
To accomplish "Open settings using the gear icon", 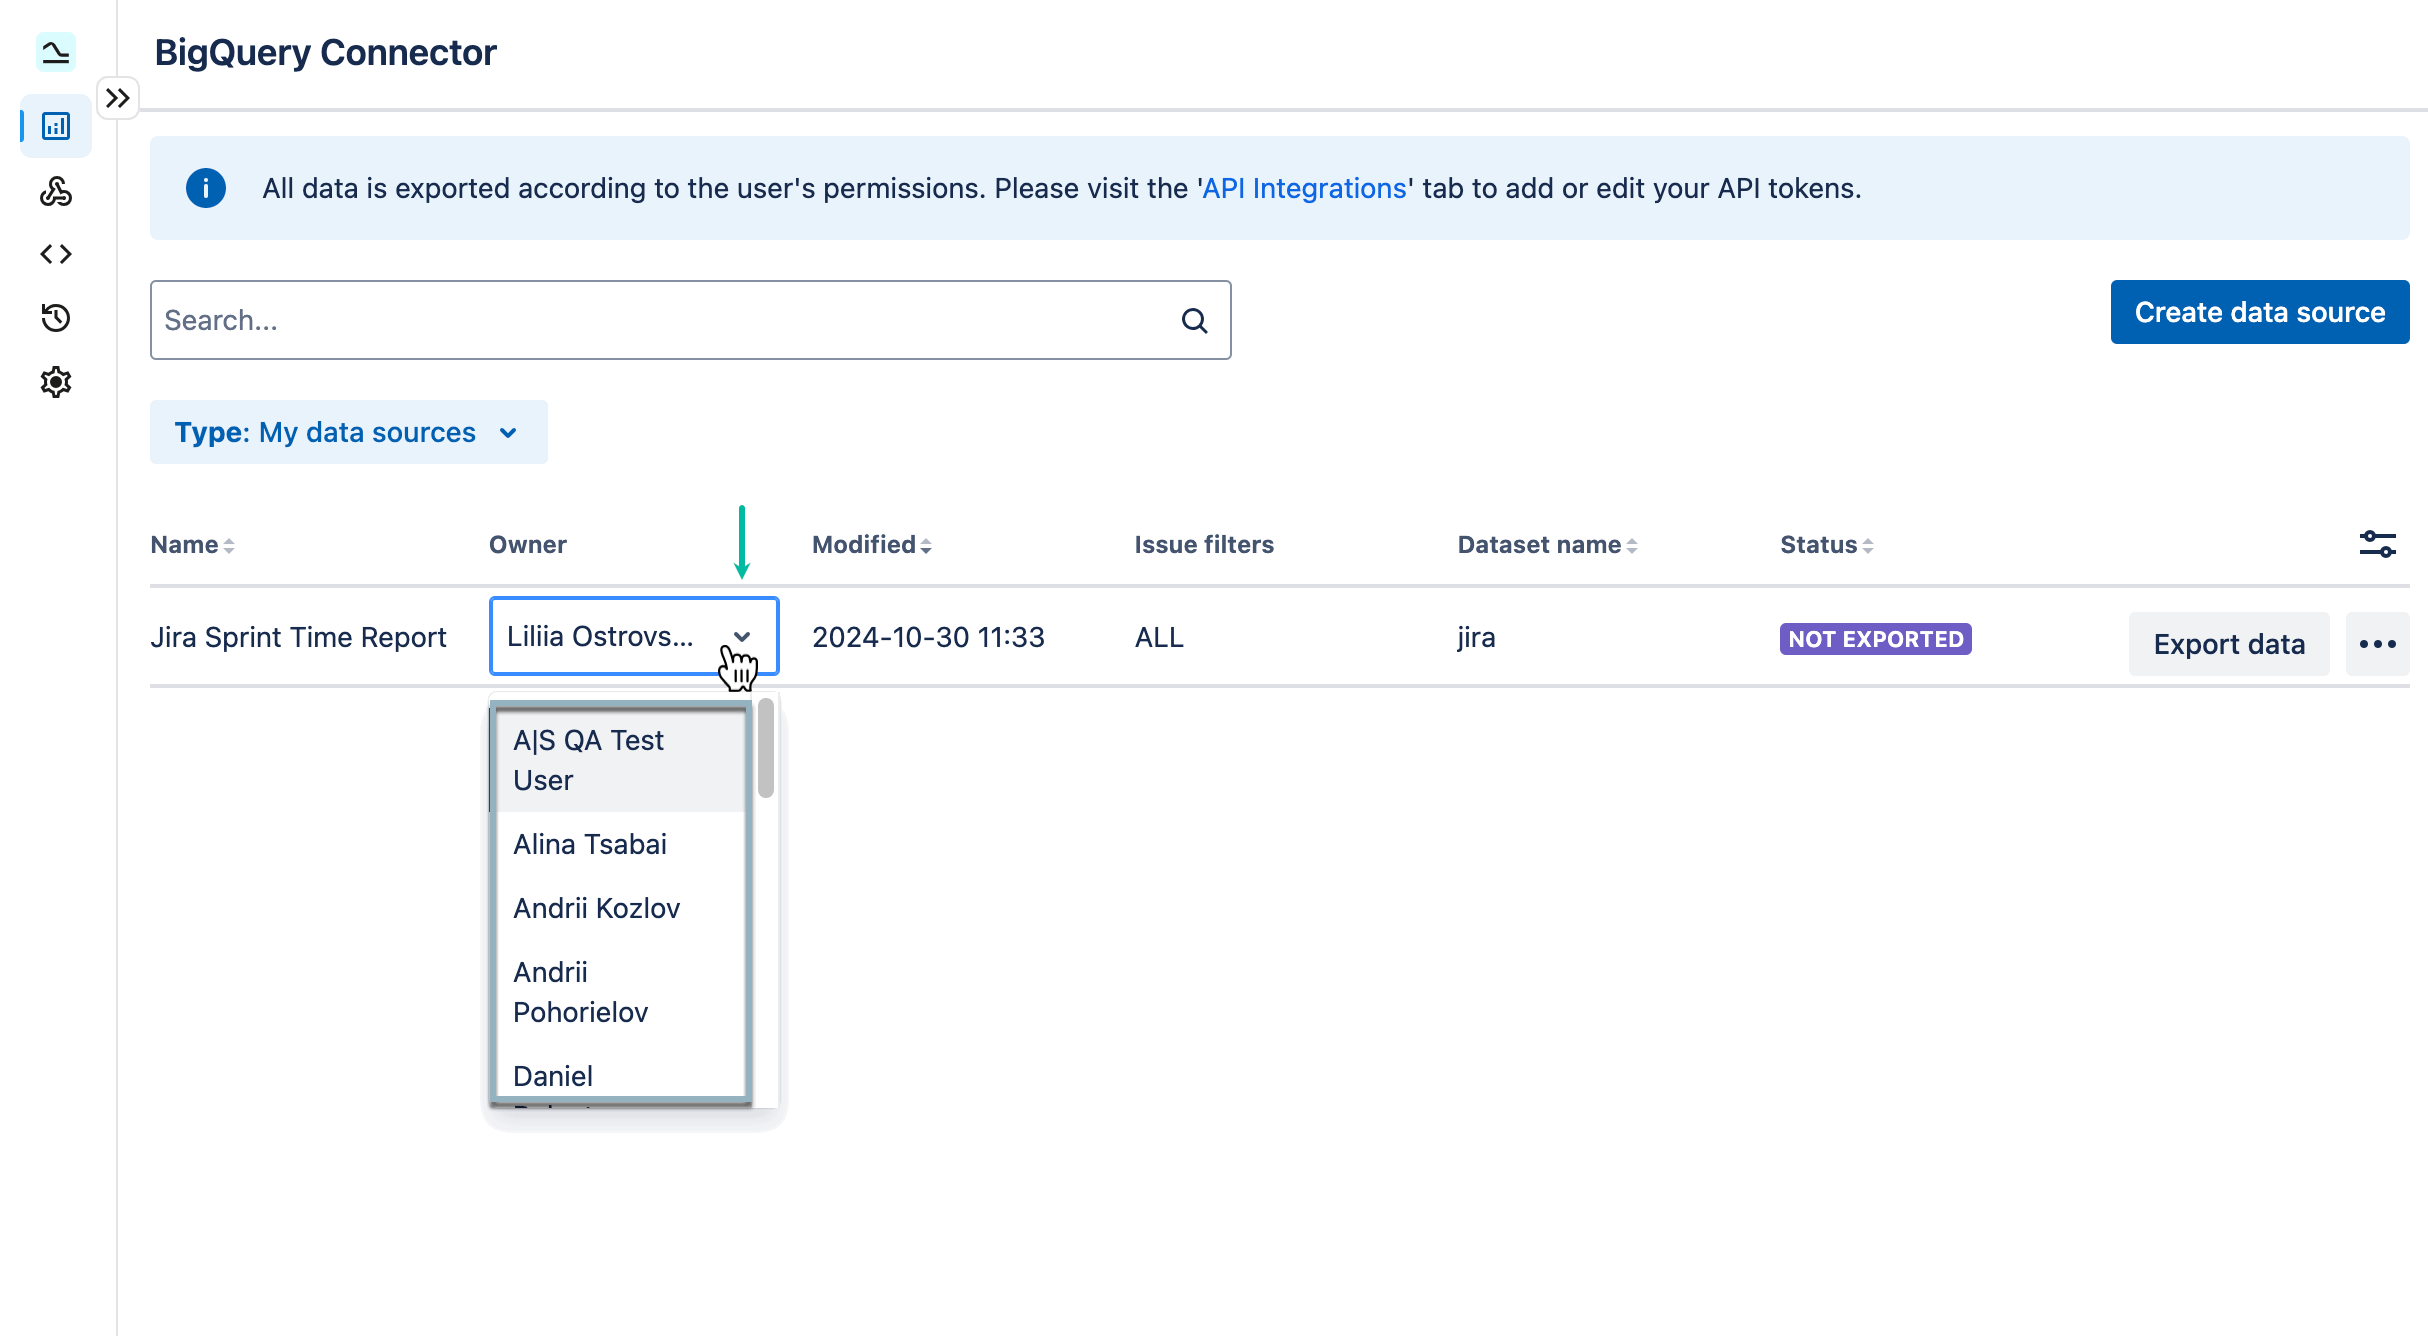I will click(55, 381).
